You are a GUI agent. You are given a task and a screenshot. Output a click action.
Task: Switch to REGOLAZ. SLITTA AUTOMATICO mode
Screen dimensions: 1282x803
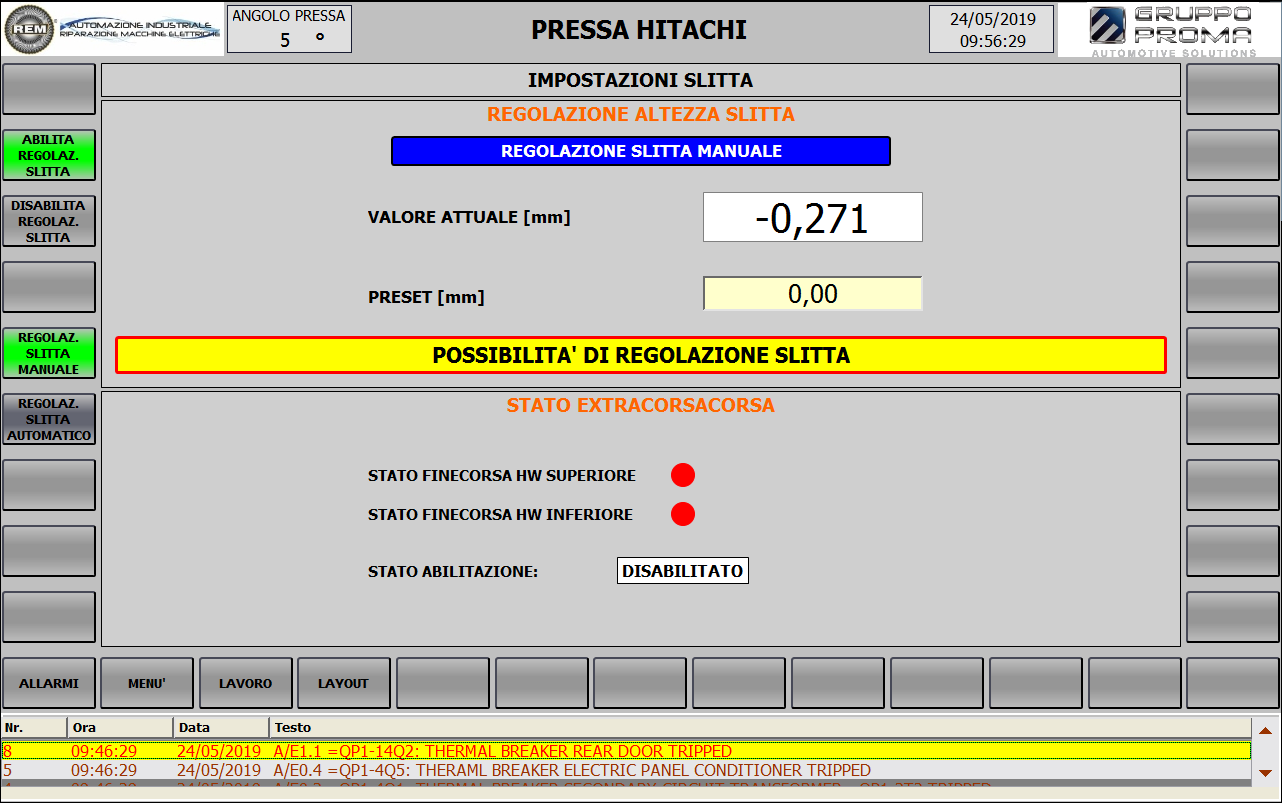(x=49, y=419)
